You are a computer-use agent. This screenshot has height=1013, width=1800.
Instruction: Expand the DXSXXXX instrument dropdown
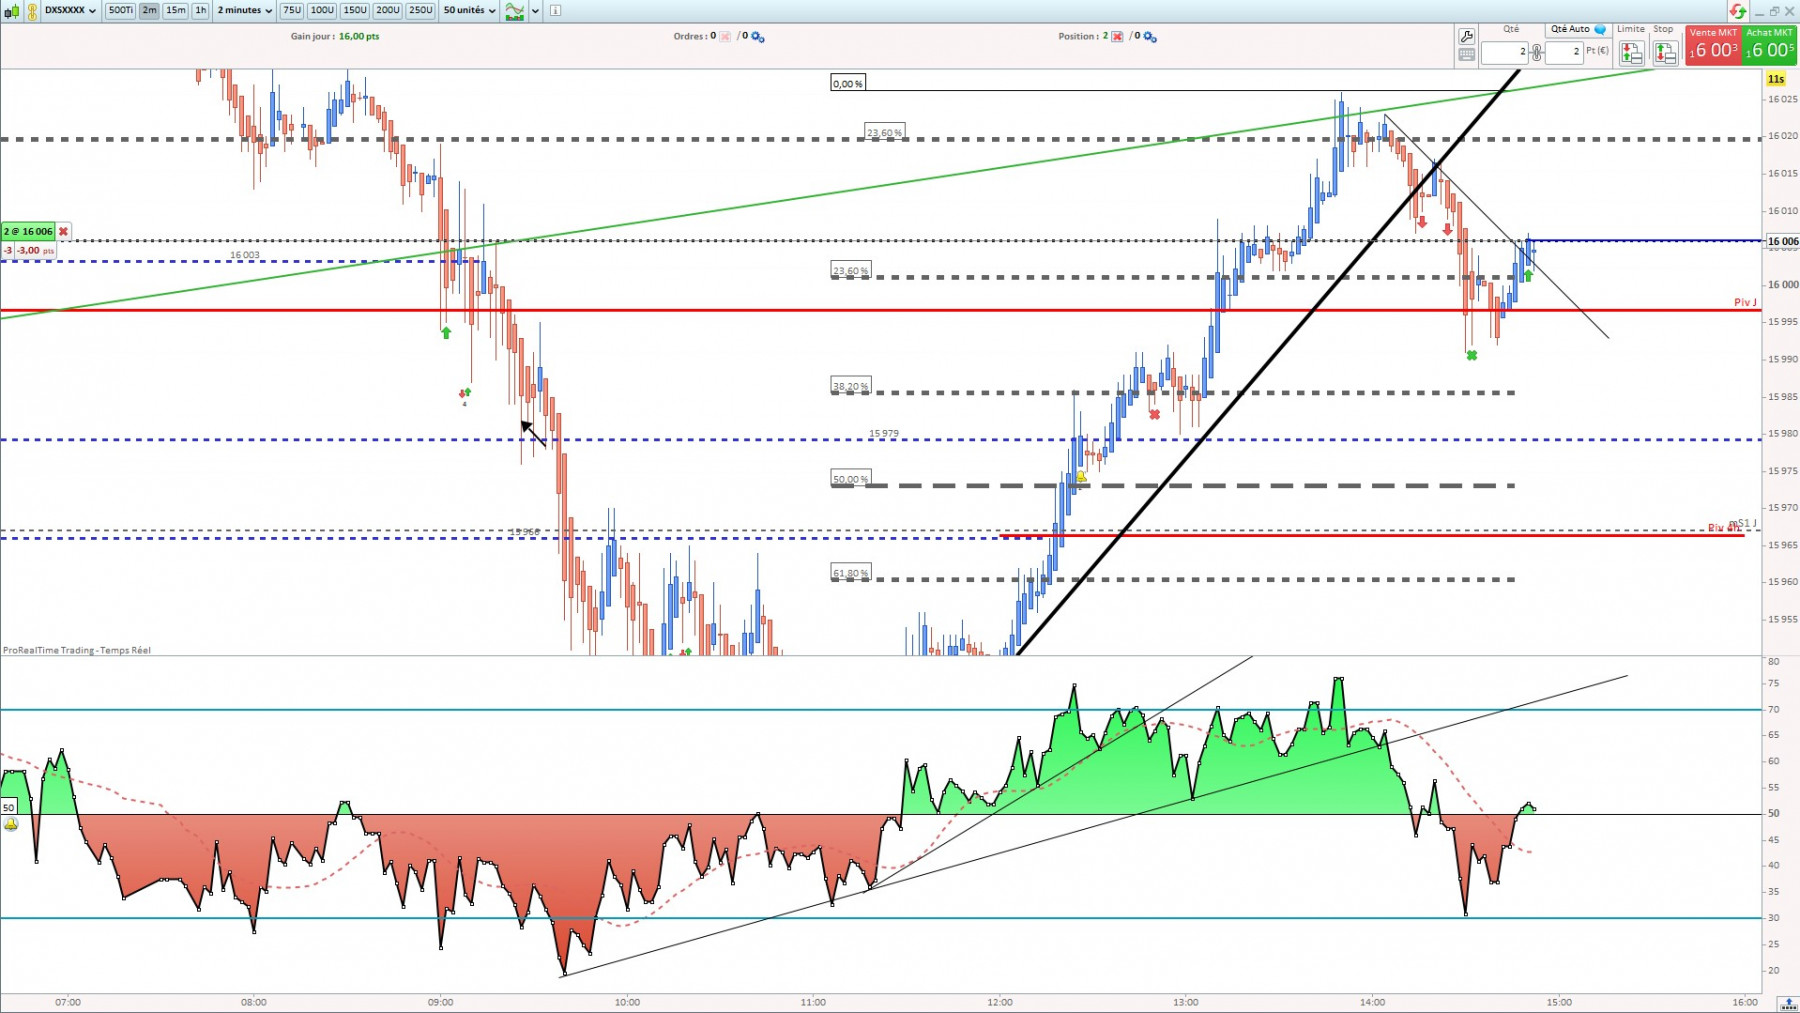point(70,10)
